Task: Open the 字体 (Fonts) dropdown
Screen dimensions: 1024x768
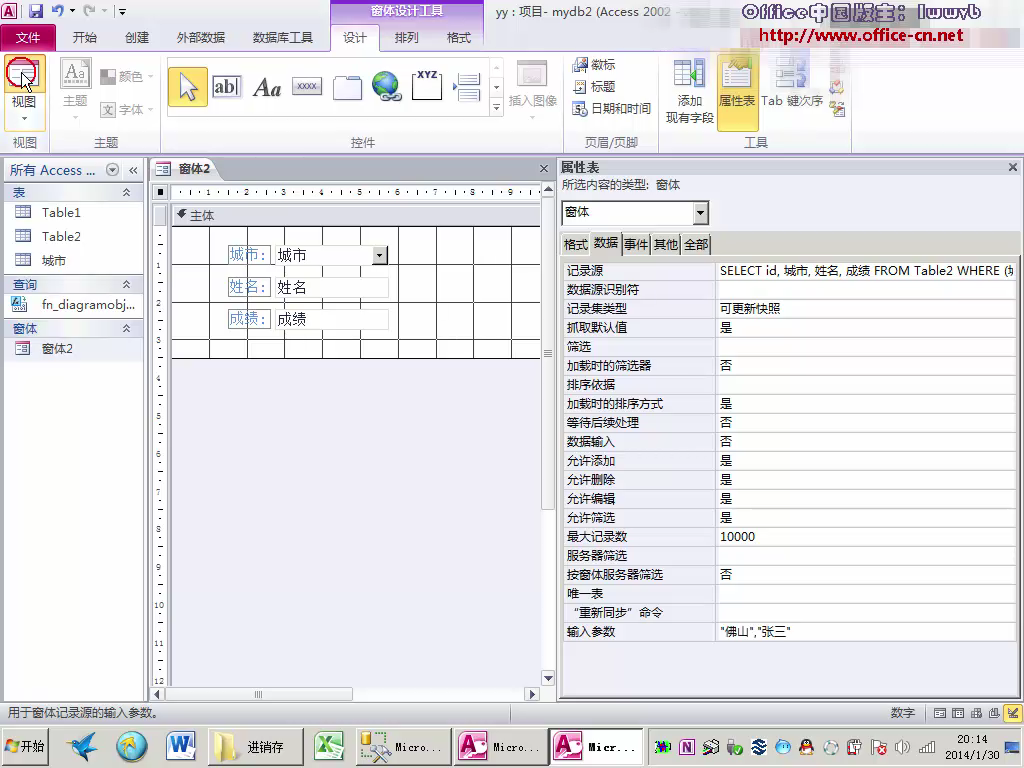Action: click(x=127, y=109)
